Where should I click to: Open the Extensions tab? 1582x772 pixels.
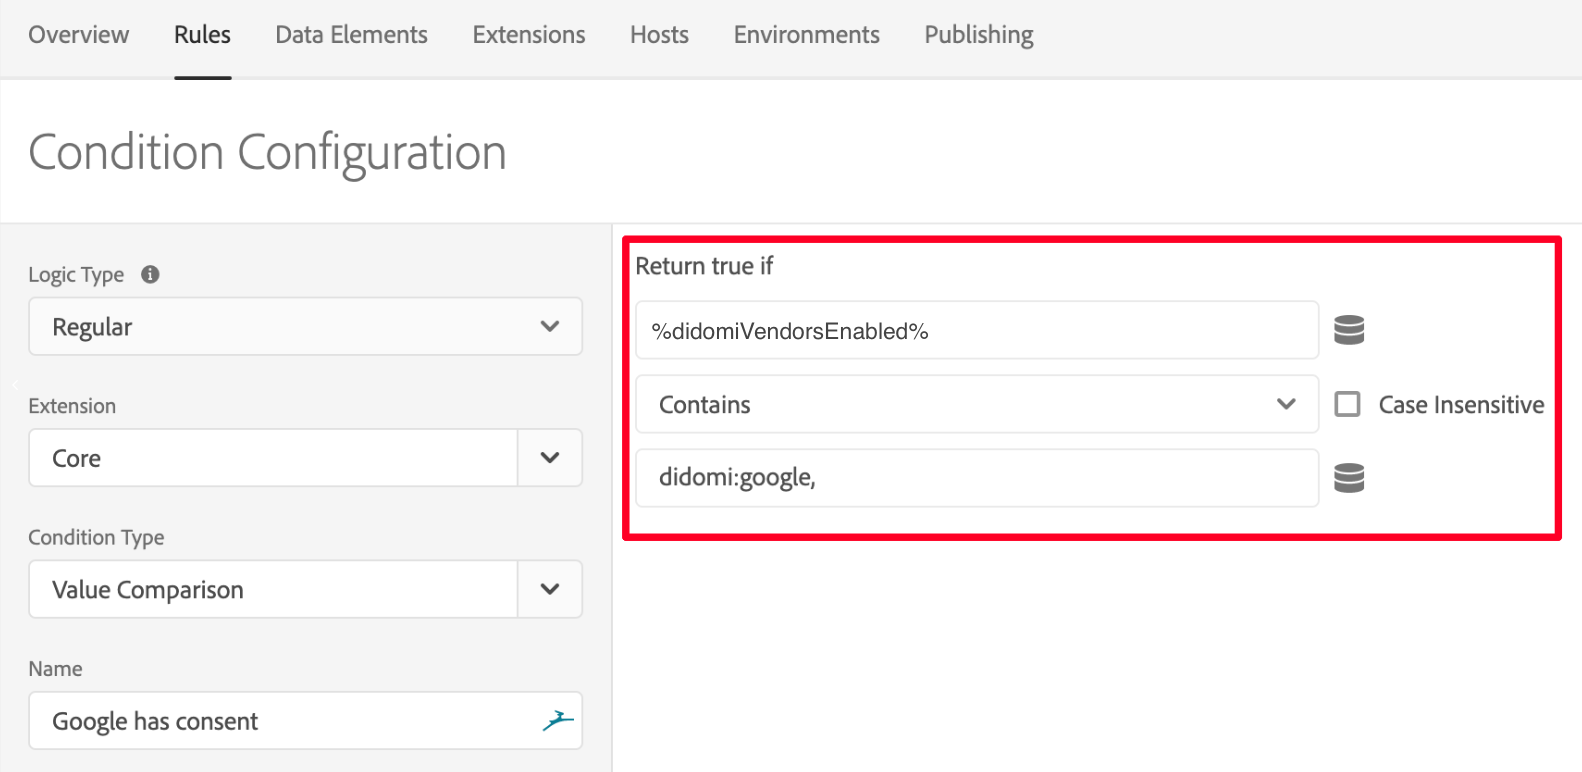529,35
